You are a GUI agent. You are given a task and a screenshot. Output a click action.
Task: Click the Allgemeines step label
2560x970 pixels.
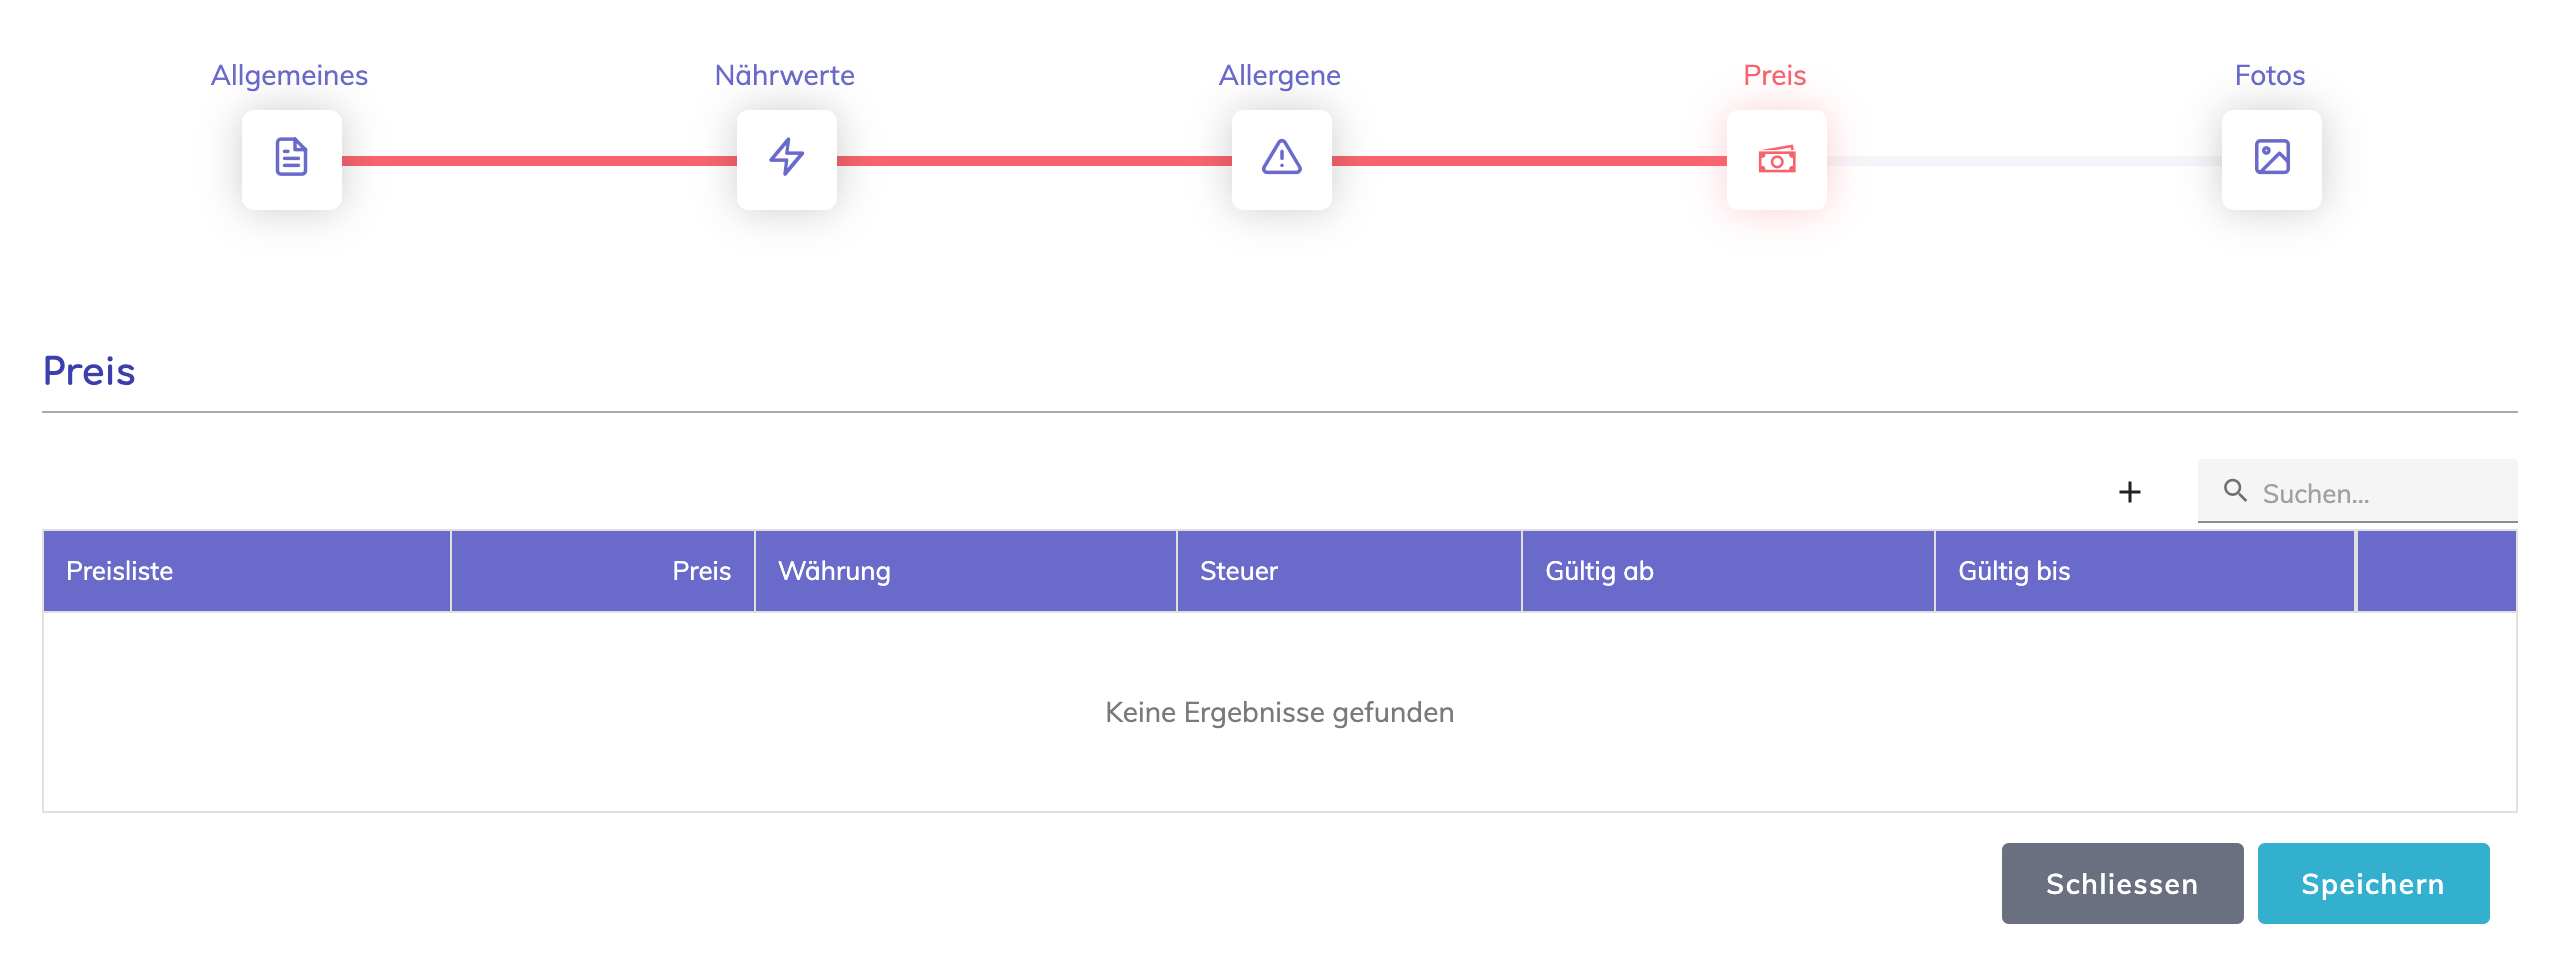[289, 75]
